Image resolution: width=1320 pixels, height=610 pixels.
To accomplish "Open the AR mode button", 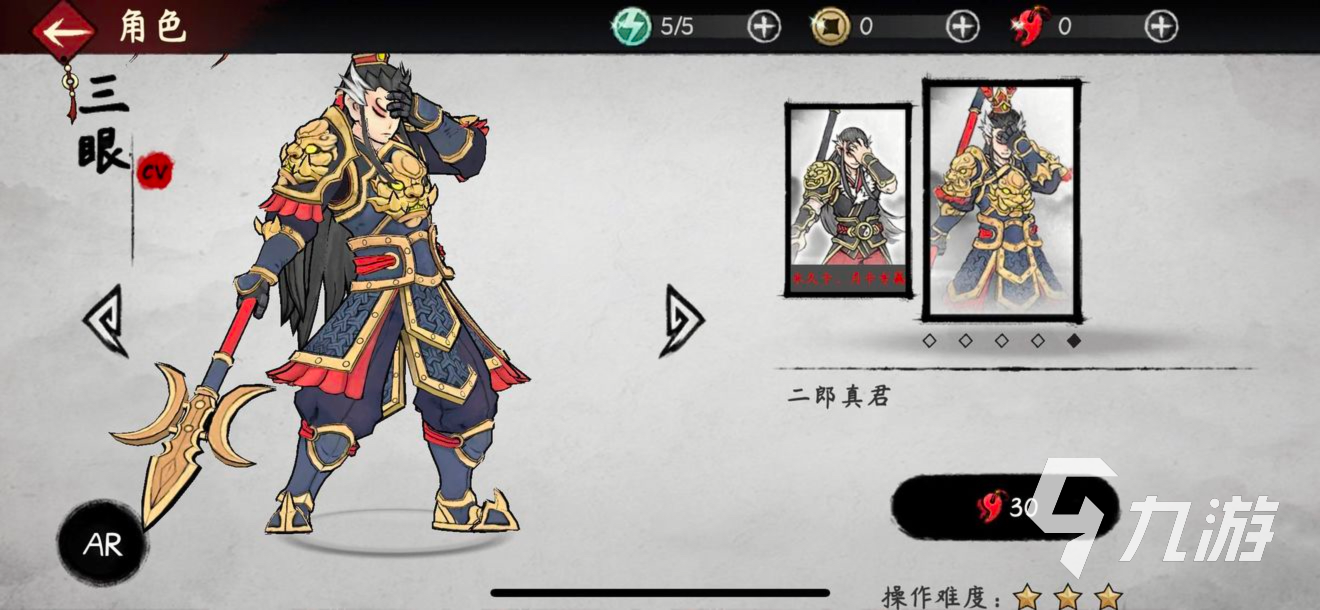I will pyautogui.click(x=101, y=544).
